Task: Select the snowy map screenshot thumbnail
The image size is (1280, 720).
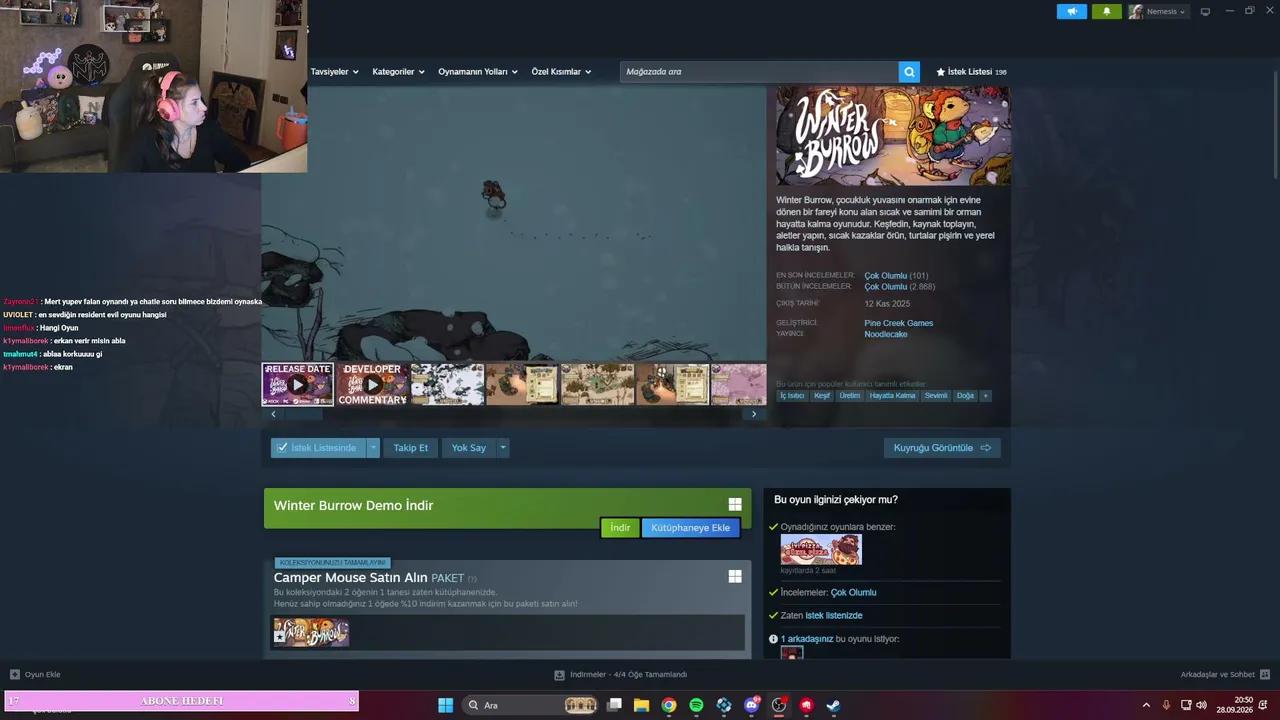Action: click(448, 384)
